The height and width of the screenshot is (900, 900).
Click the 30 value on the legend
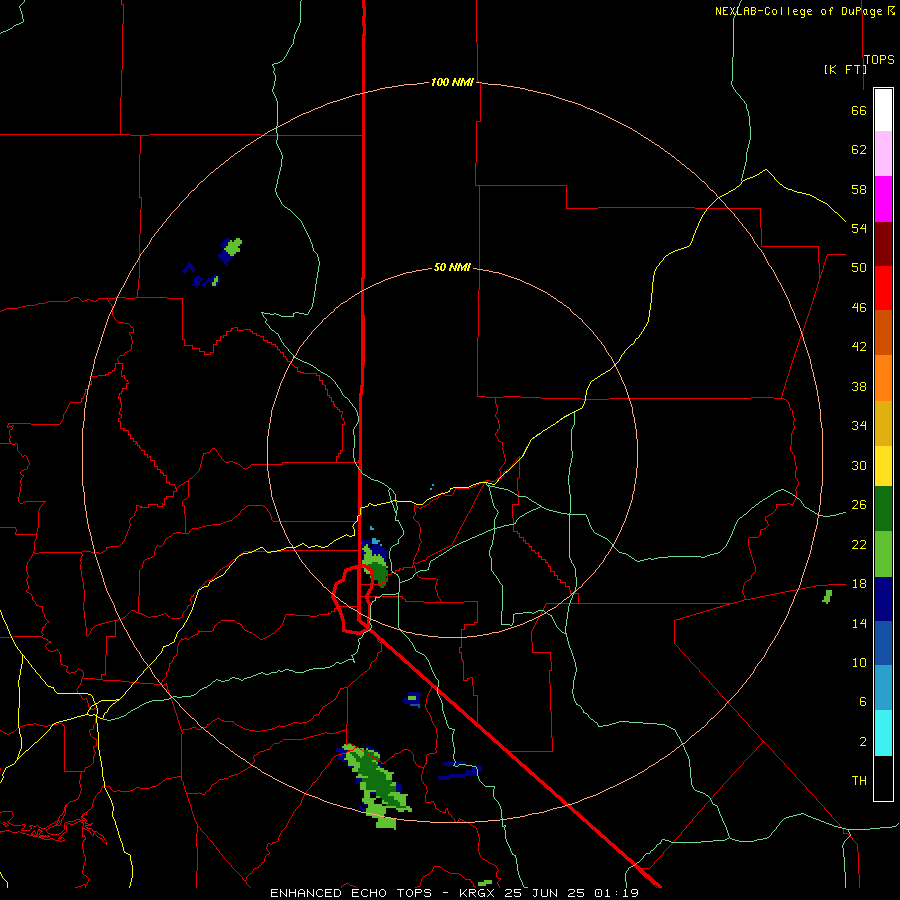[859, 465]
